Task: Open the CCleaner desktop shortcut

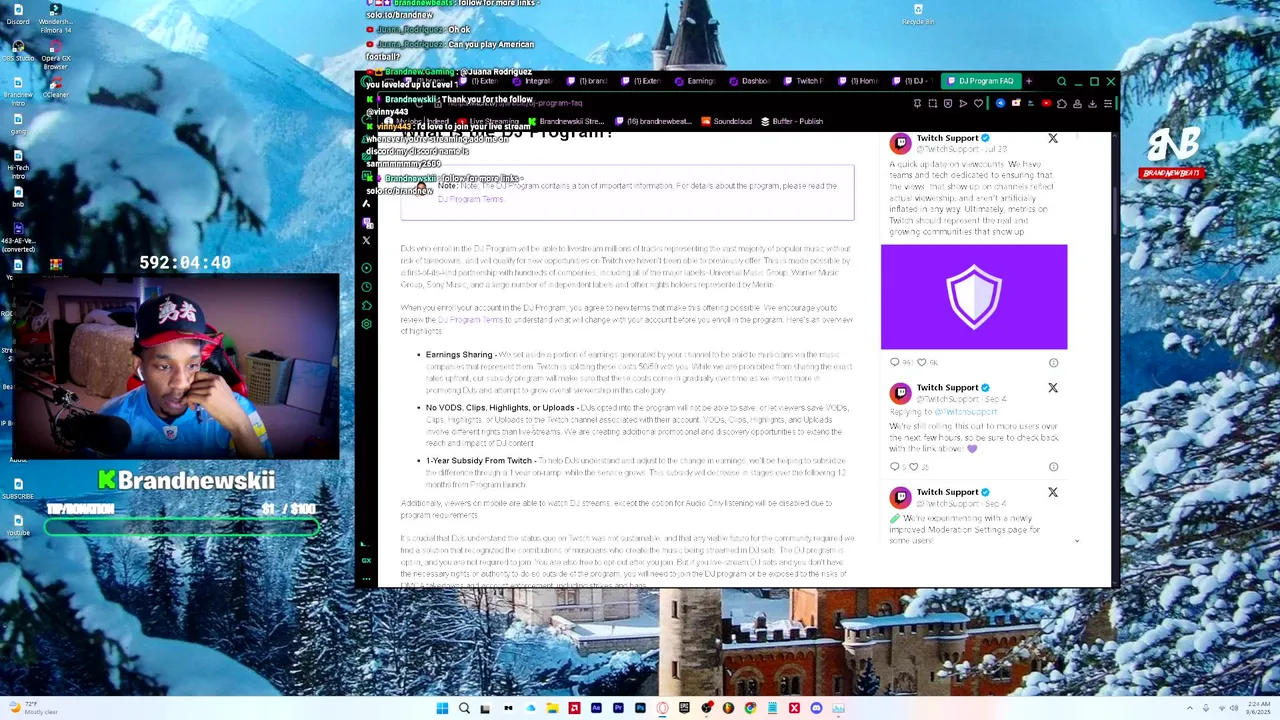Action: pos(56,87)
